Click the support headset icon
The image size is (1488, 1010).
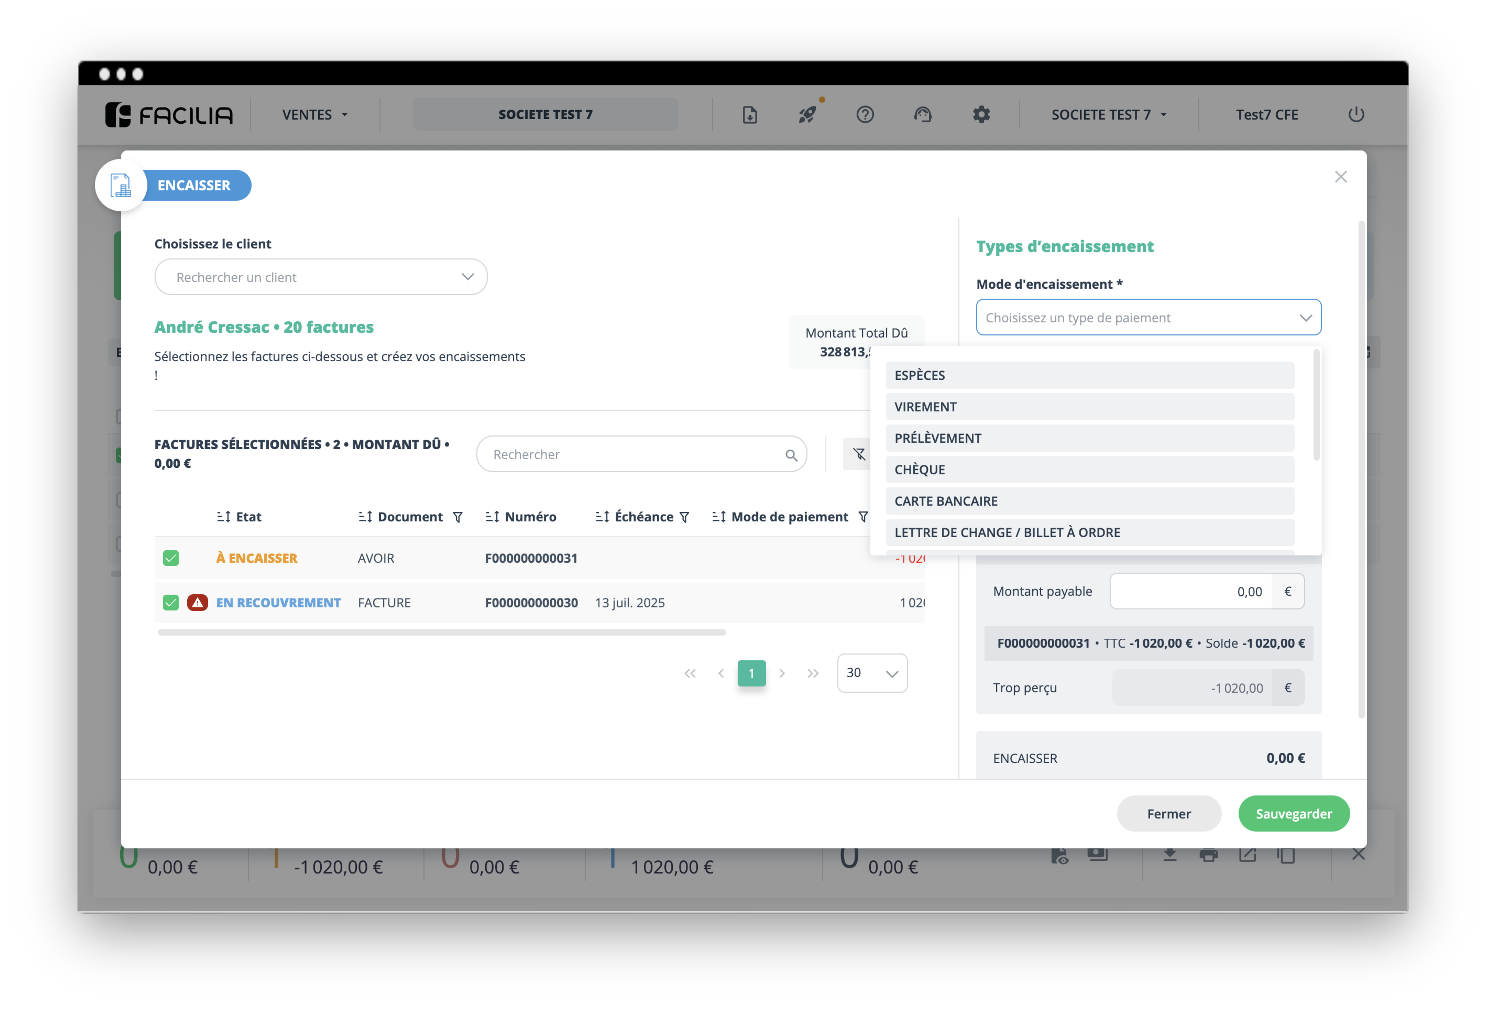pyautogui.click(x=923, y=115)
